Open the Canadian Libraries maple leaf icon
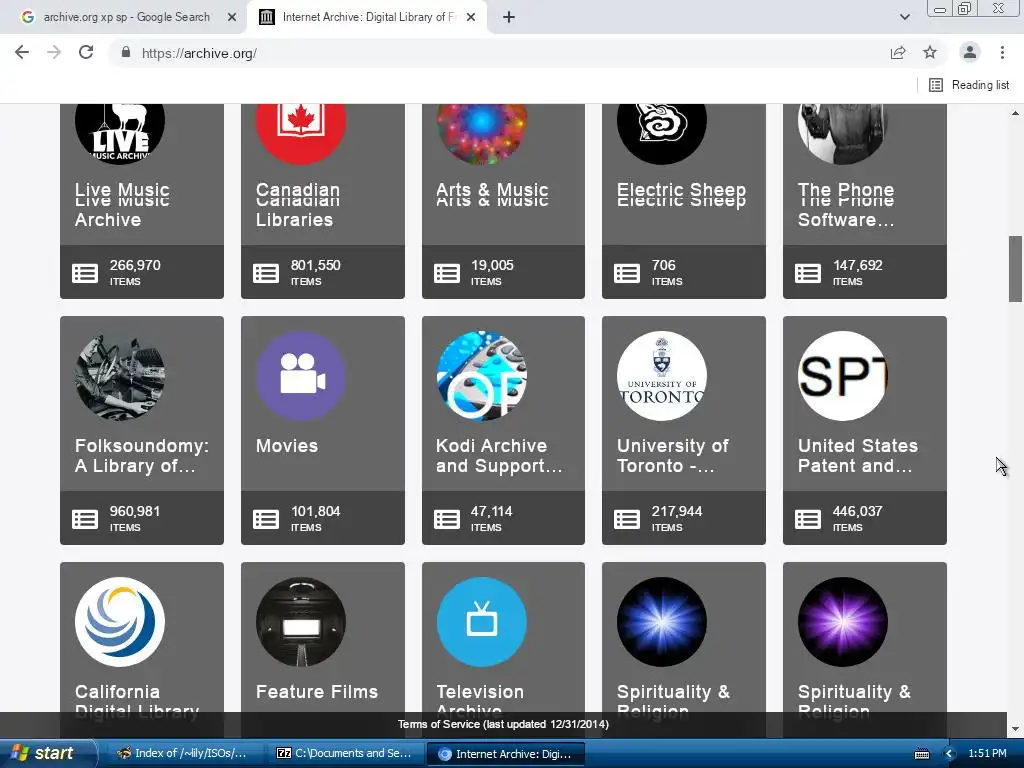1024x768 pixels. pyautogui.click(x=300, y=134)
